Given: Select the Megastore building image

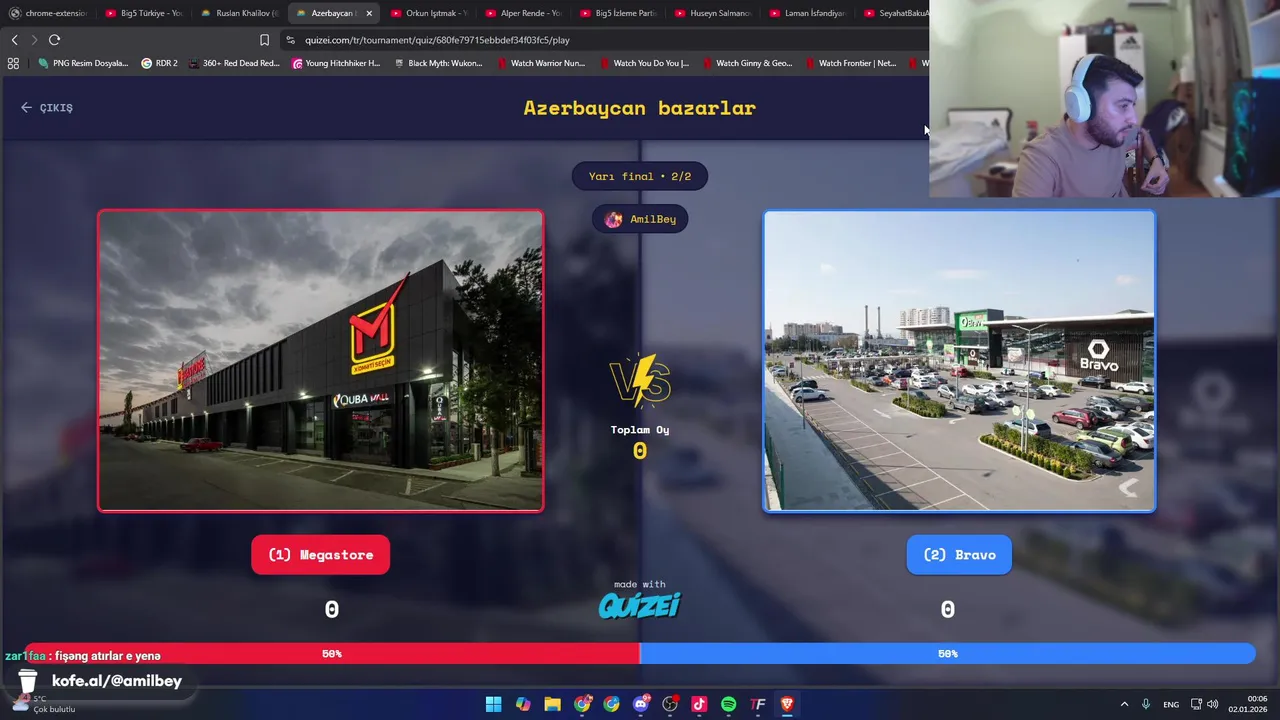Looking at the screenshot, I should tap(320, 361).
